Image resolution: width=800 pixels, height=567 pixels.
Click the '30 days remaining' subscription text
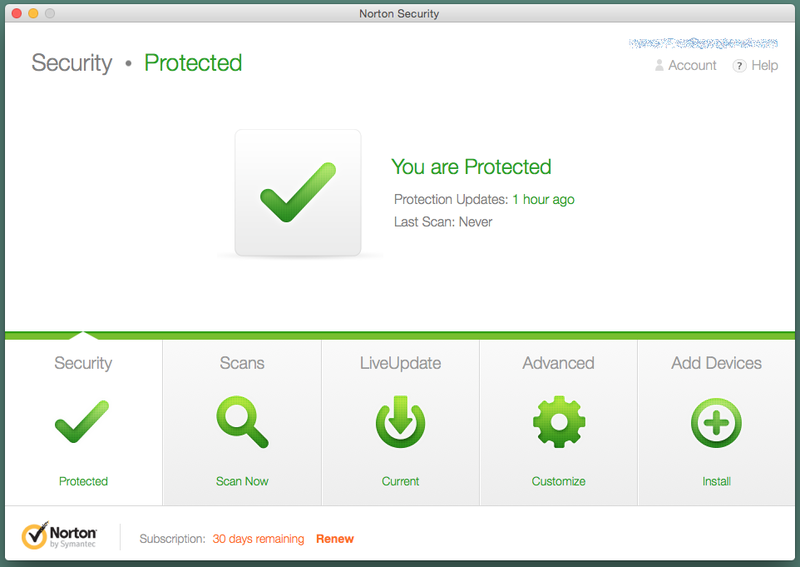coord(258,539)
